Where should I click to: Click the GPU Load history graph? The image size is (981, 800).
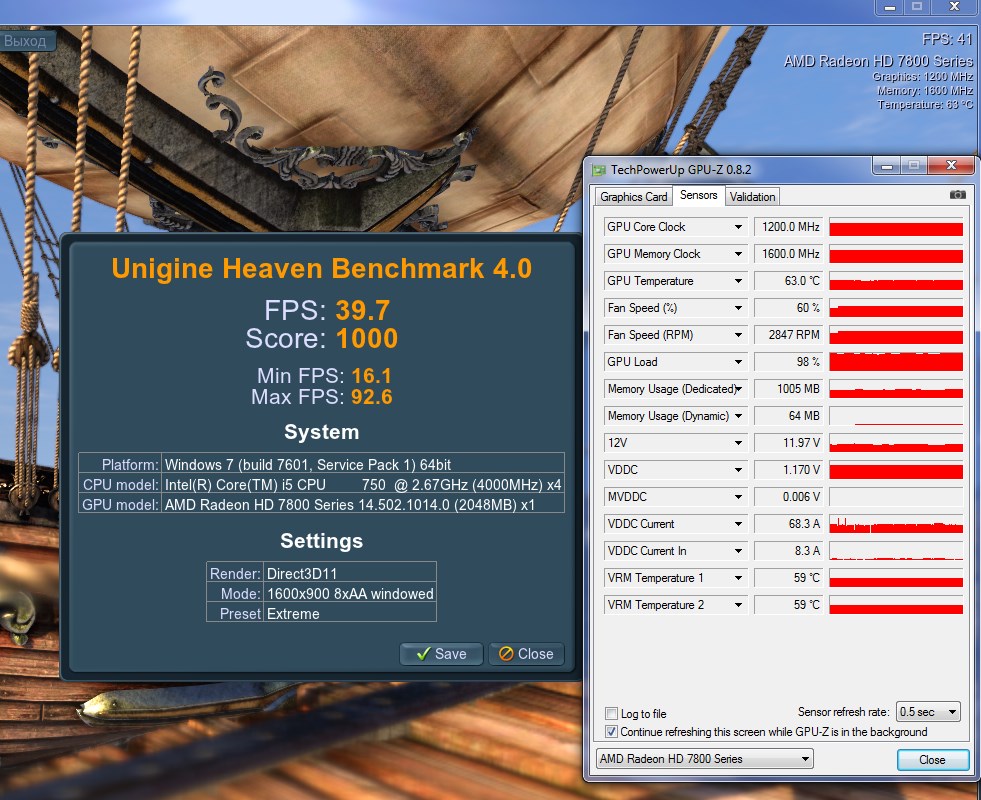[x=896, y=362]
